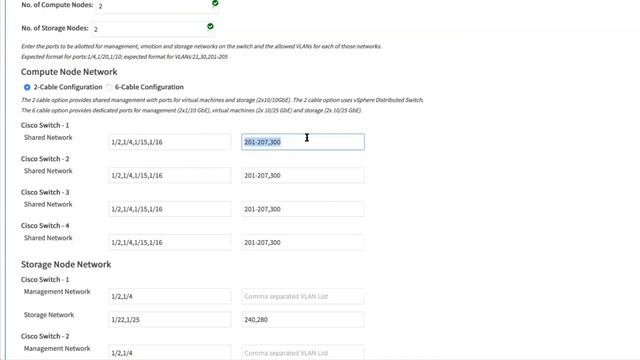
Task: Click the Storage Network label
Action: (49, 315)
